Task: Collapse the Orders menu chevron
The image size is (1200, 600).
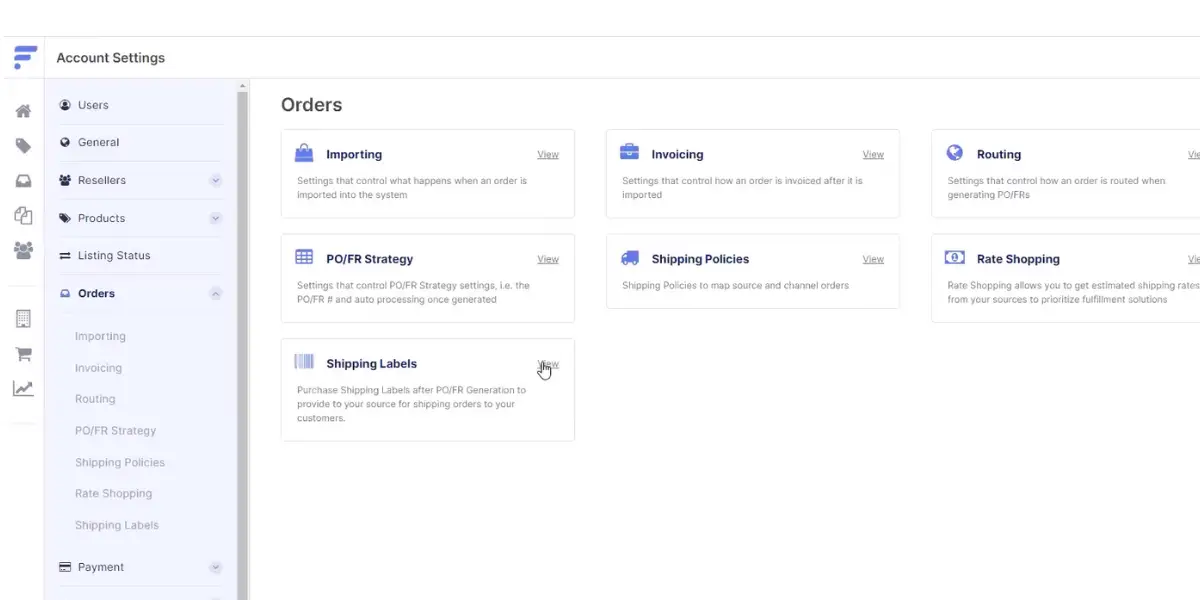Action: click(215, 294)
